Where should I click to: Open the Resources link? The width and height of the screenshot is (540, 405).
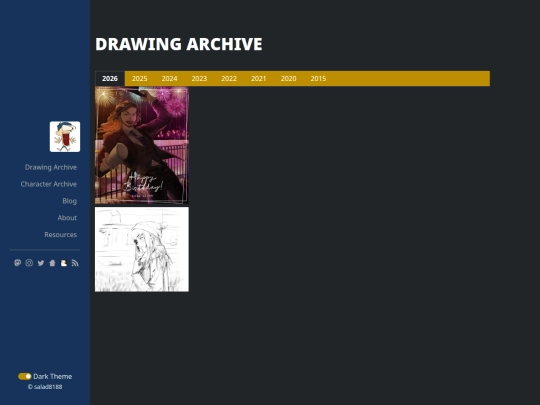point(61,235)
